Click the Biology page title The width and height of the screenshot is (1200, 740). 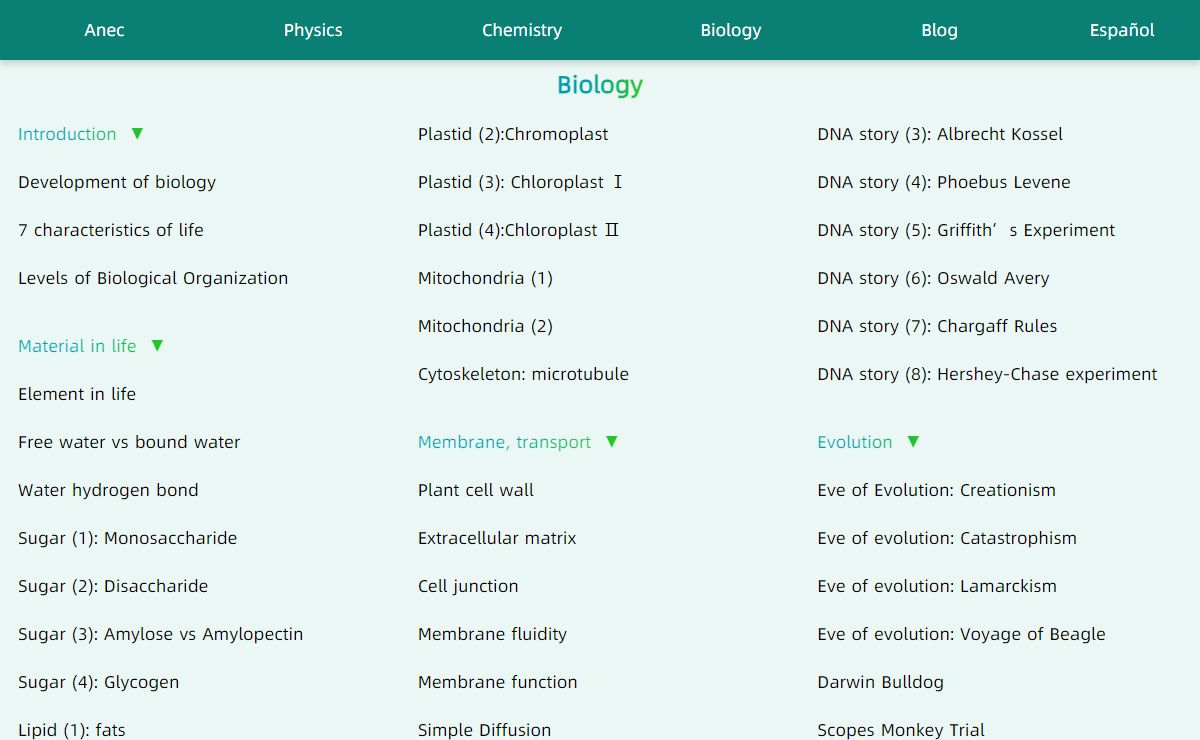[x=600, y=85]
